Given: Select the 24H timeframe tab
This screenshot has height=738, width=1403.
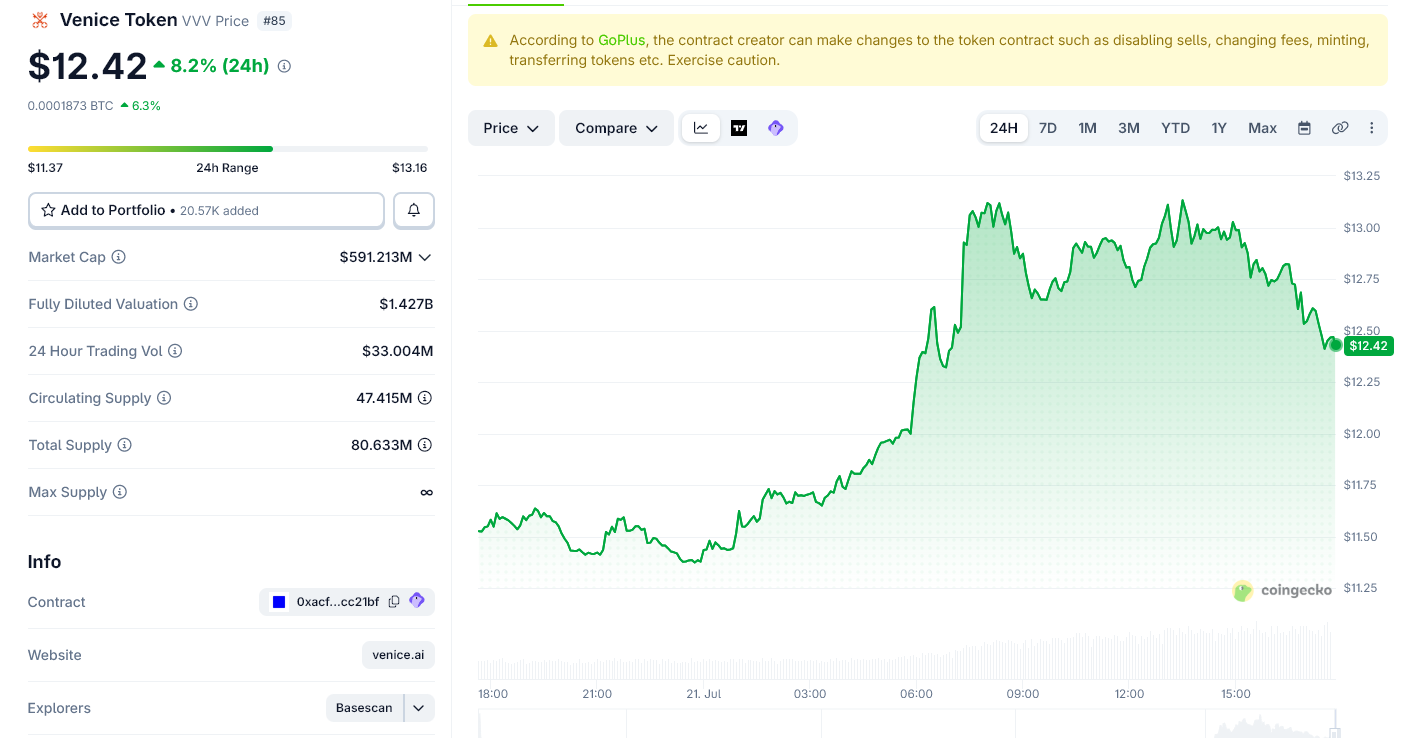Looking at the screenshot, I should click(x=1004, y=128).
